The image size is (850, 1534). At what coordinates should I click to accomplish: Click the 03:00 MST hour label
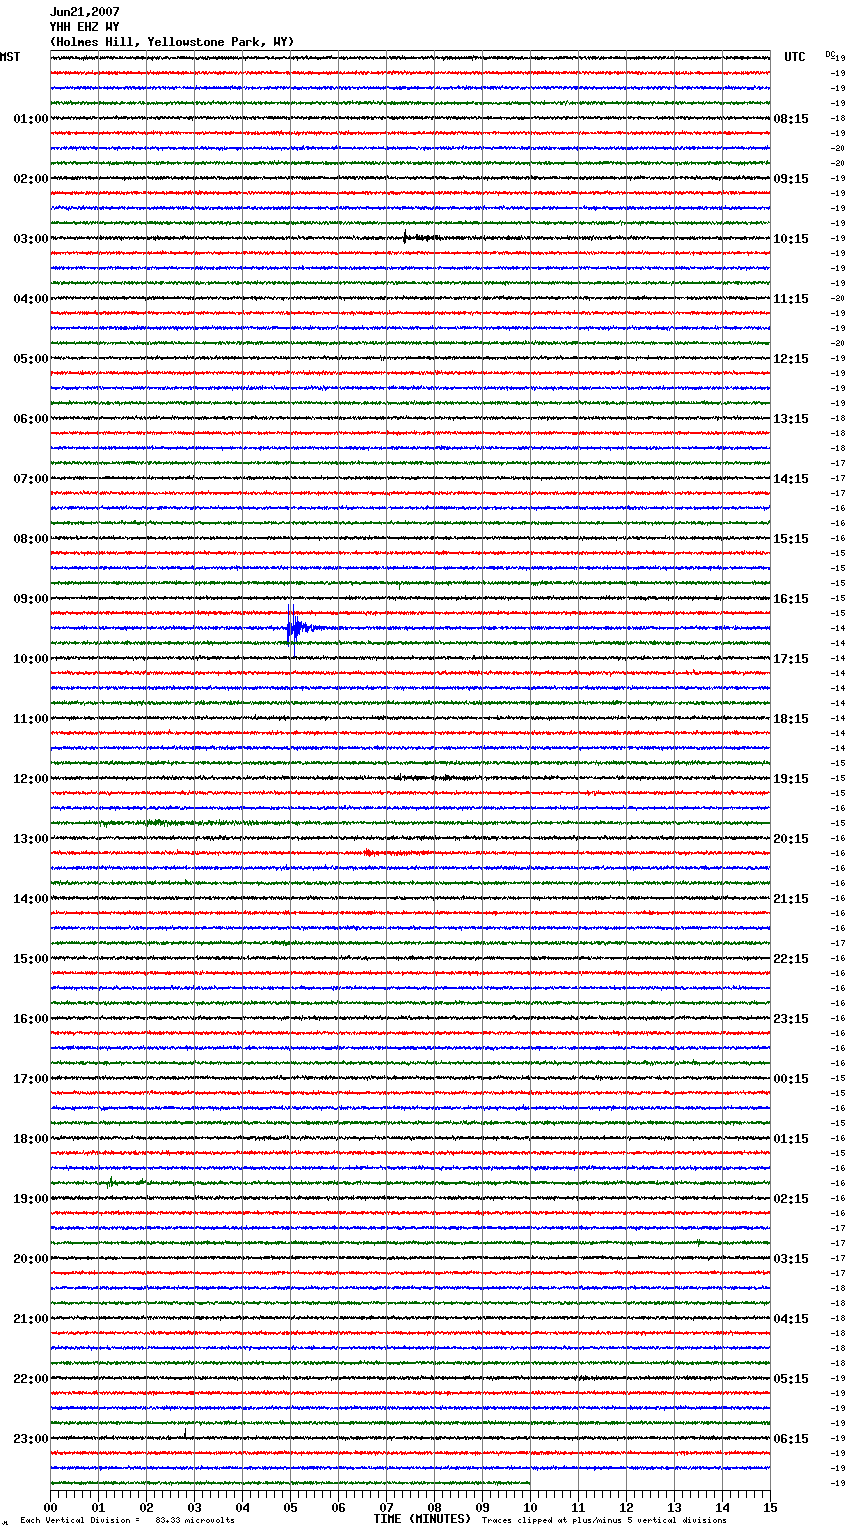click(x=30, y=239)
